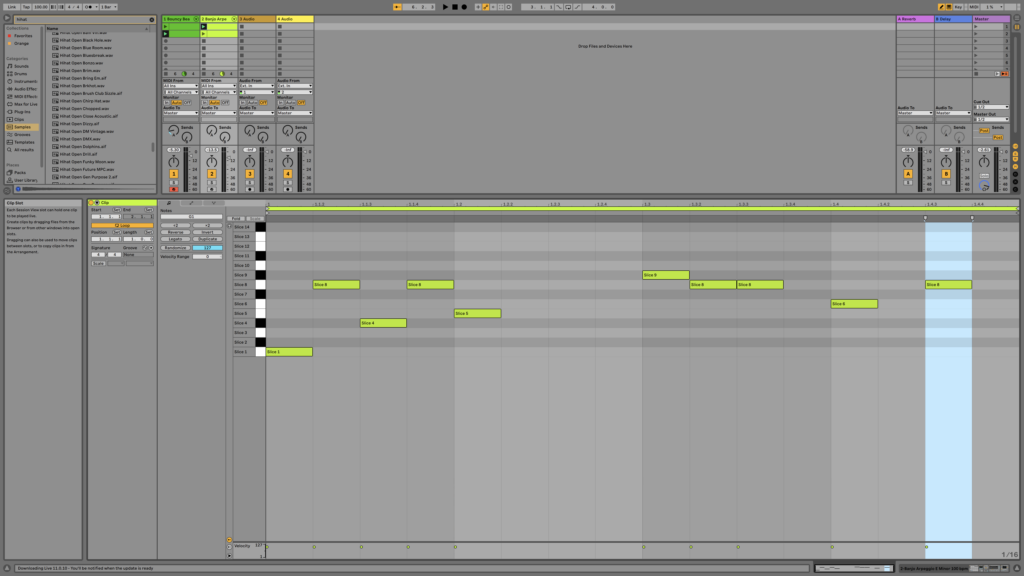Toggle the metronome button
The image size is (1024, 576).
click(x=89, y=7)
